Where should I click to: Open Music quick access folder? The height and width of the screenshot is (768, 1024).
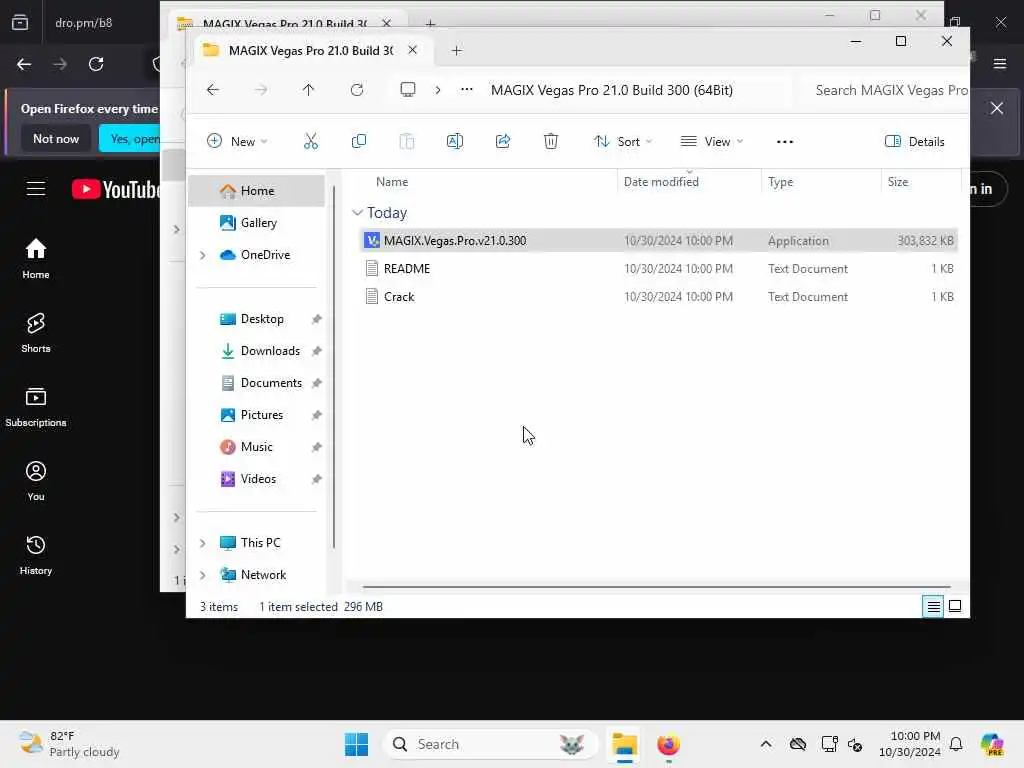(257, 447)
